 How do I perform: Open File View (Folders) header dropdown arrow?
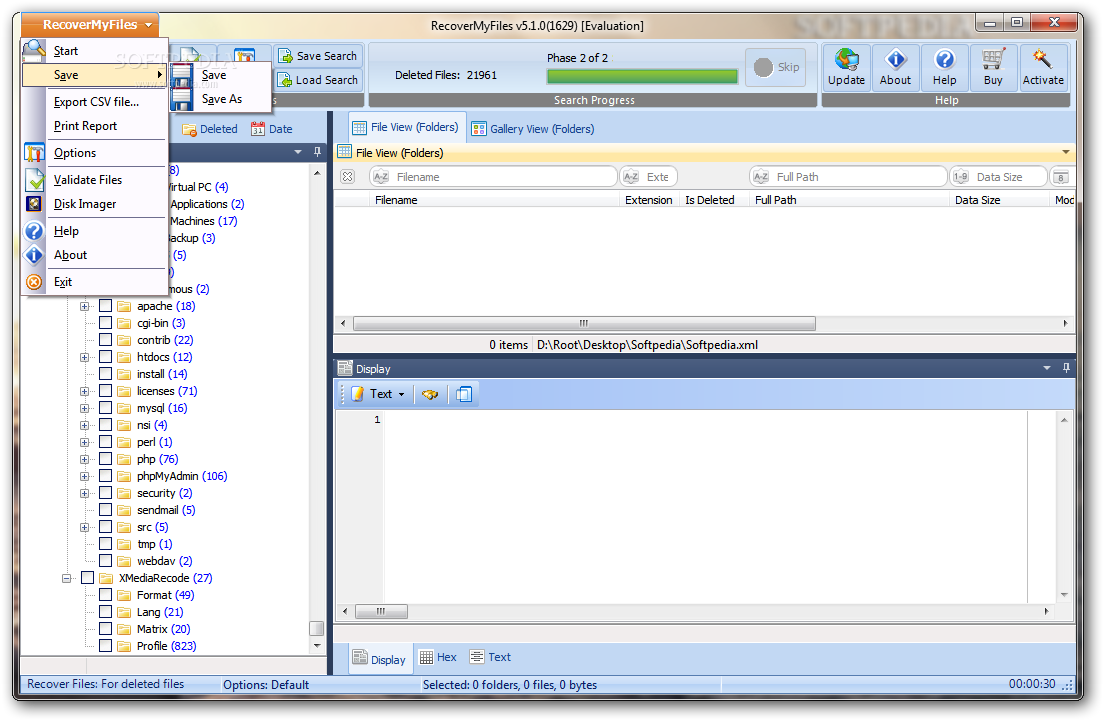click(x=1065, y=152)
